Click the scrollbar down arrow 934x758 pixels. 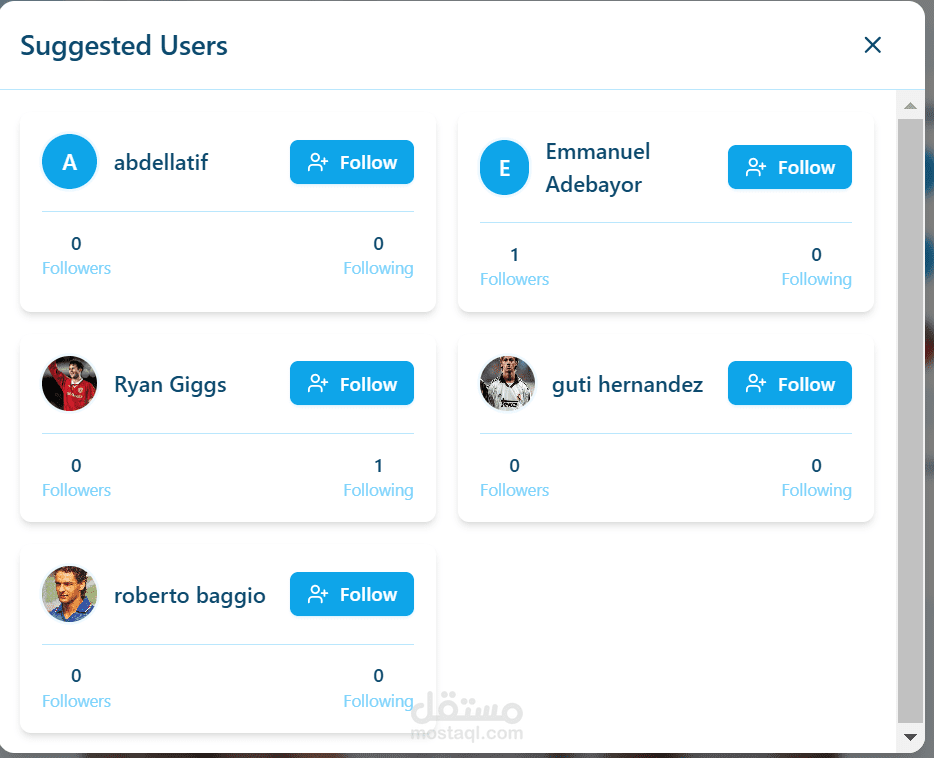[x=910, y=737]
